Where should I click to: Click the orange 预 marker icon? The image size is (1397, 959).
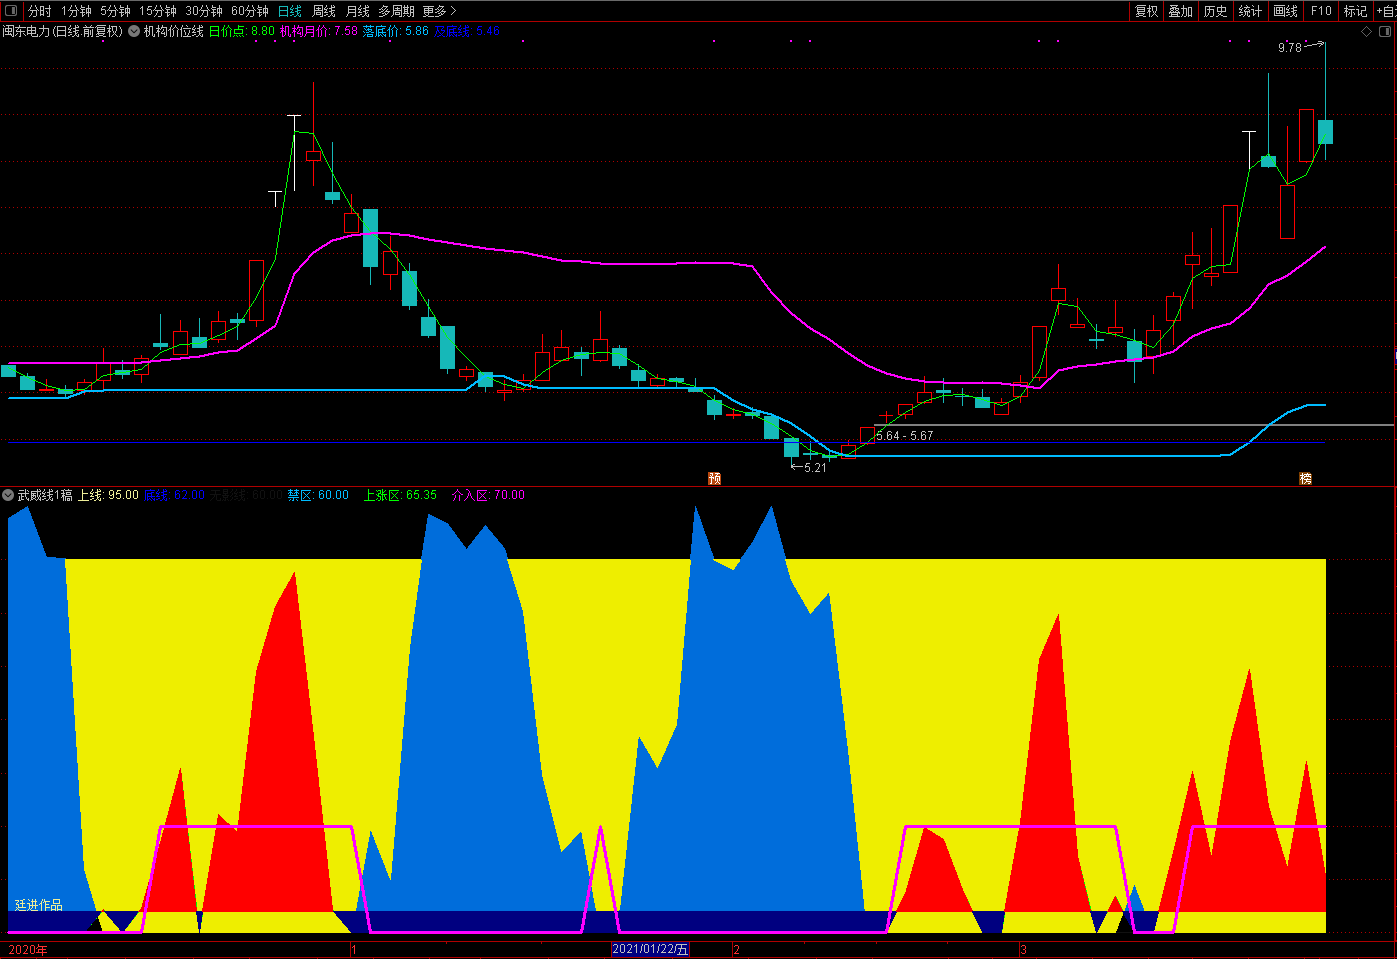pos(714,478)
